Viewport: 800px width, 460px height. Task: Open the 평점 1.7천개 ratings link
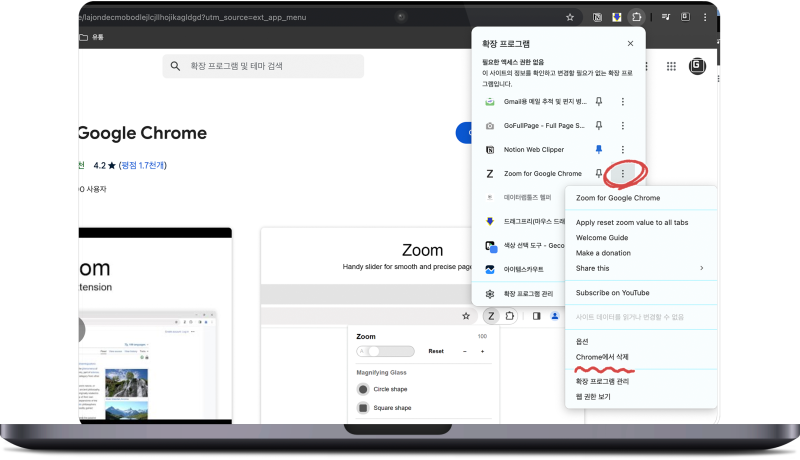coord(142,165)
